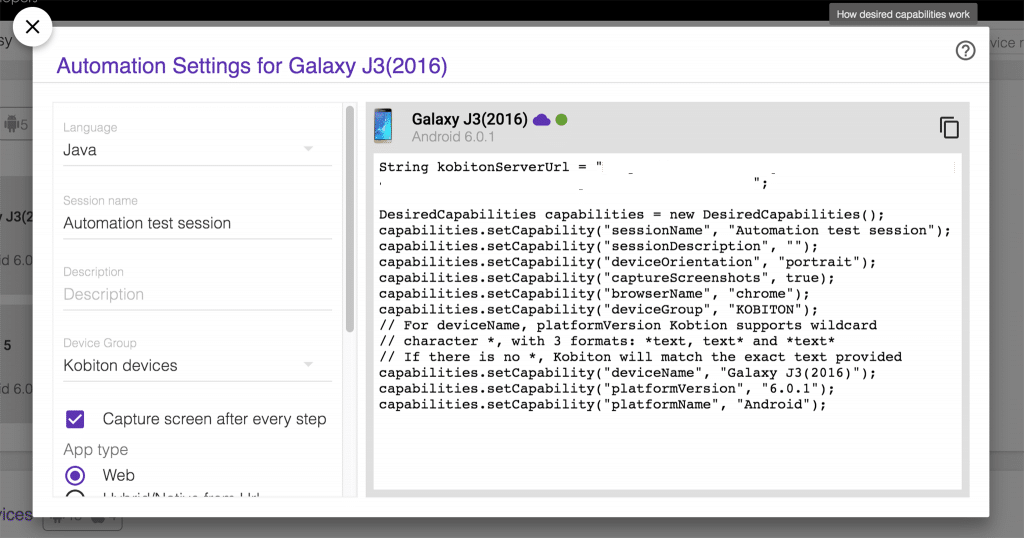Open the help question mark icon
1024x538 pixels.
point(965,51)
